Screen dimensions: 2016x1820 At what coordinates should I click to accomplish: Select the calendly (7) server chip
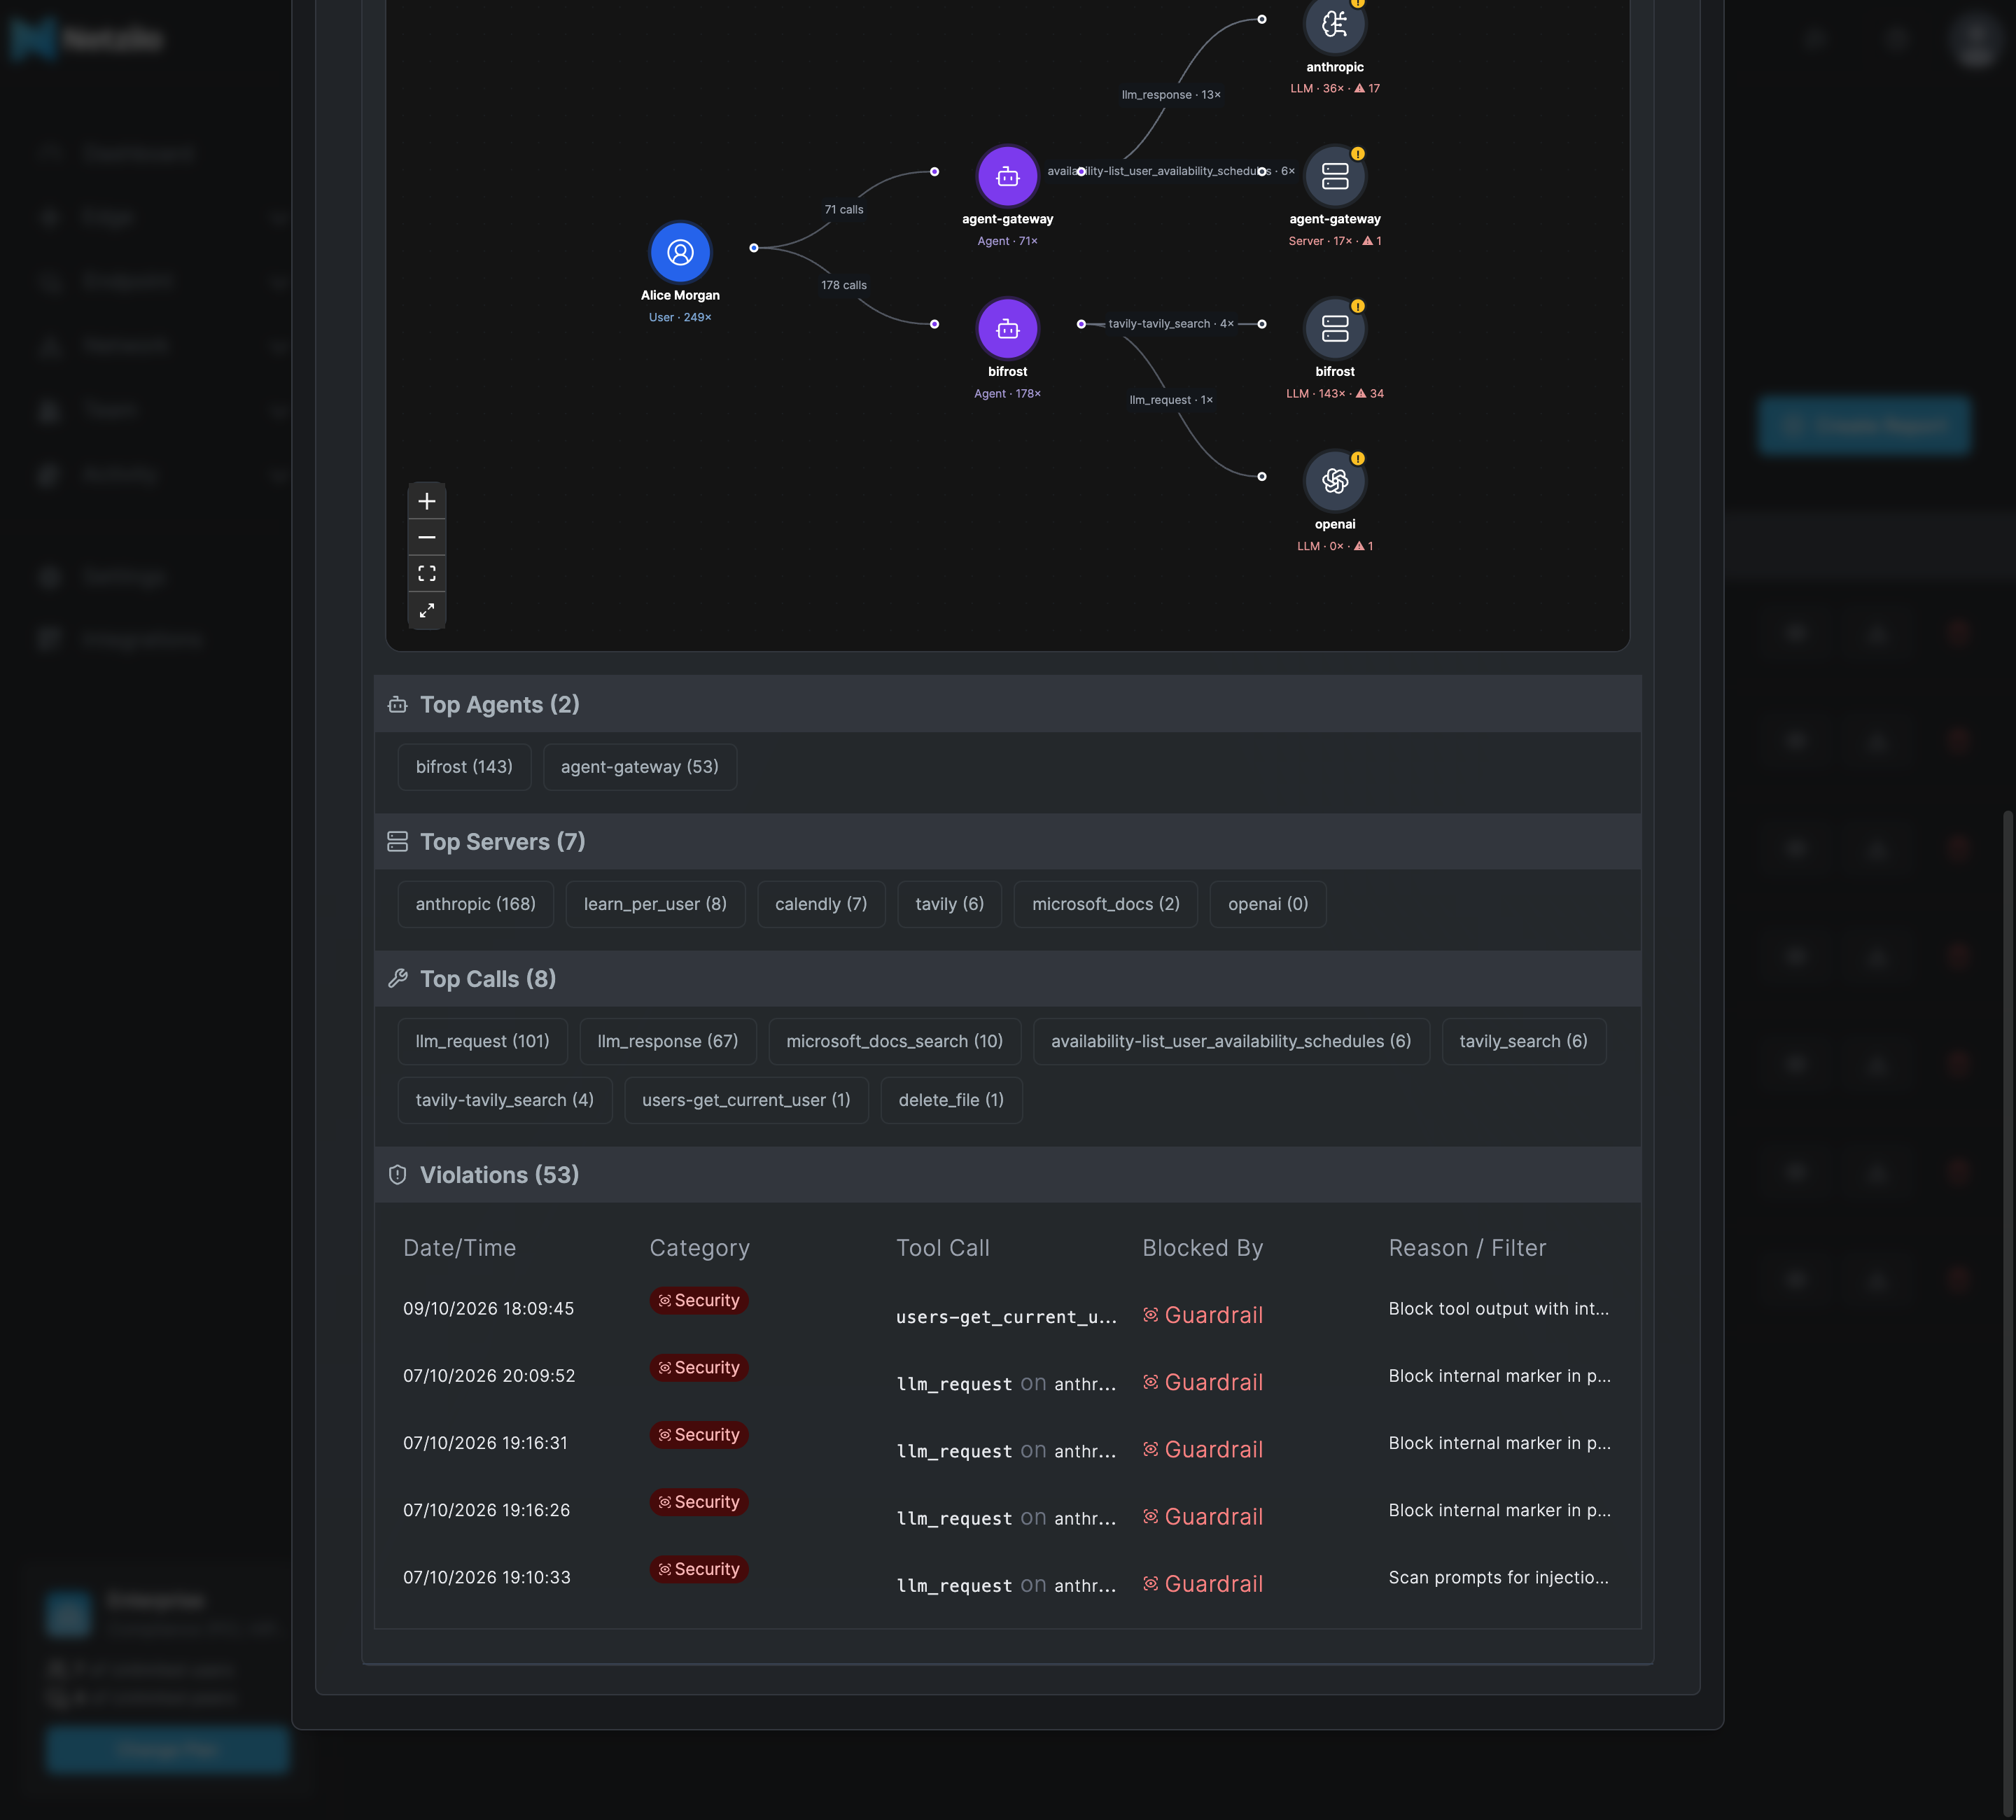coord(821,904)
